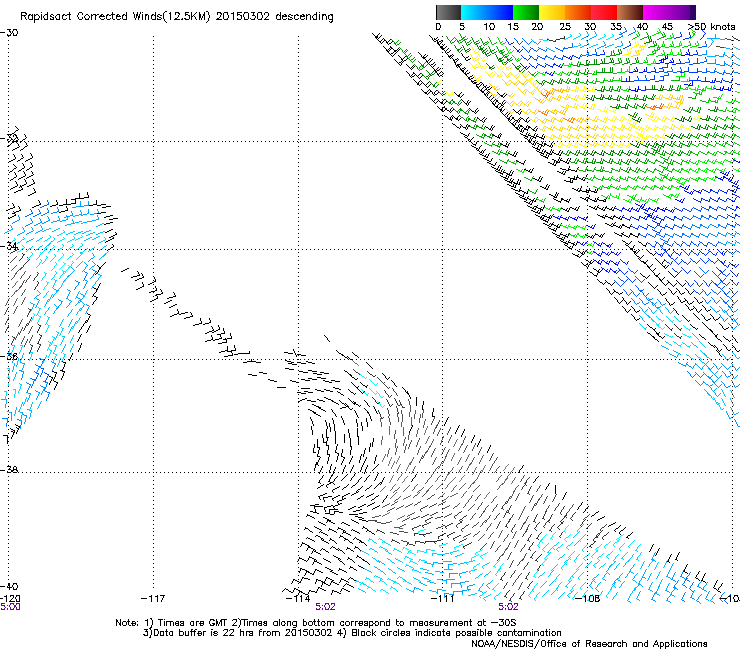Click the yellow 20-25 knots color band

(552, 12)
